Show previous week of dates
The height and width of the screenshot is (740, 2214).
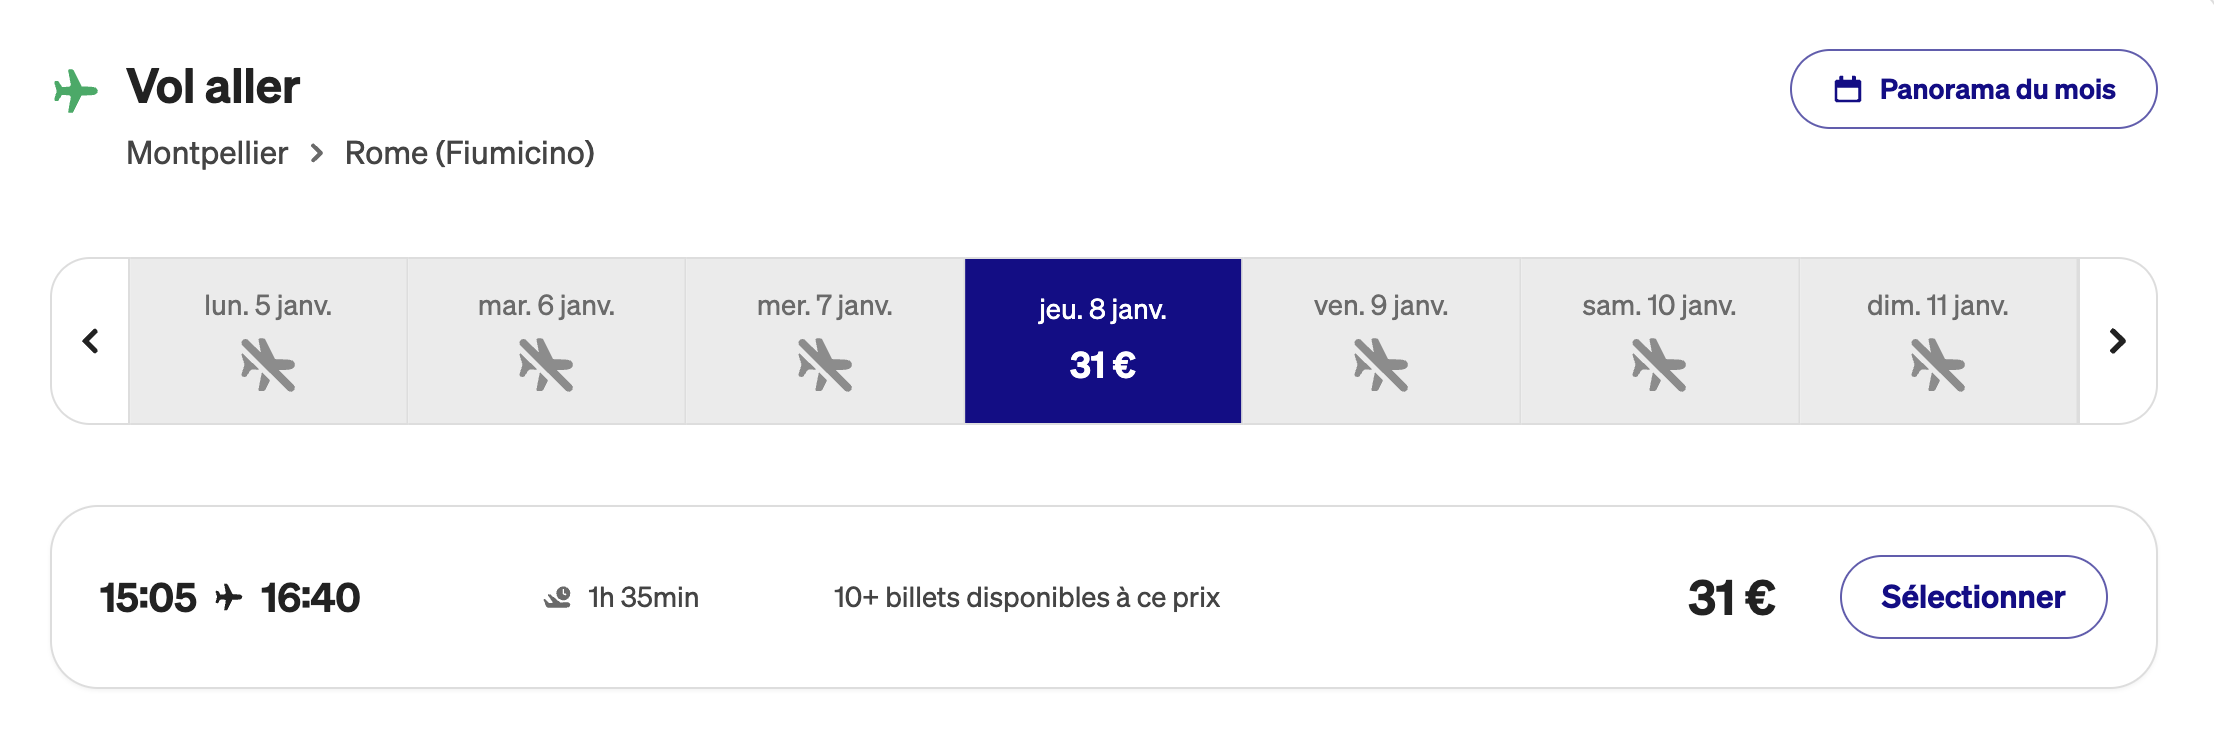click(x=91, y=341)
